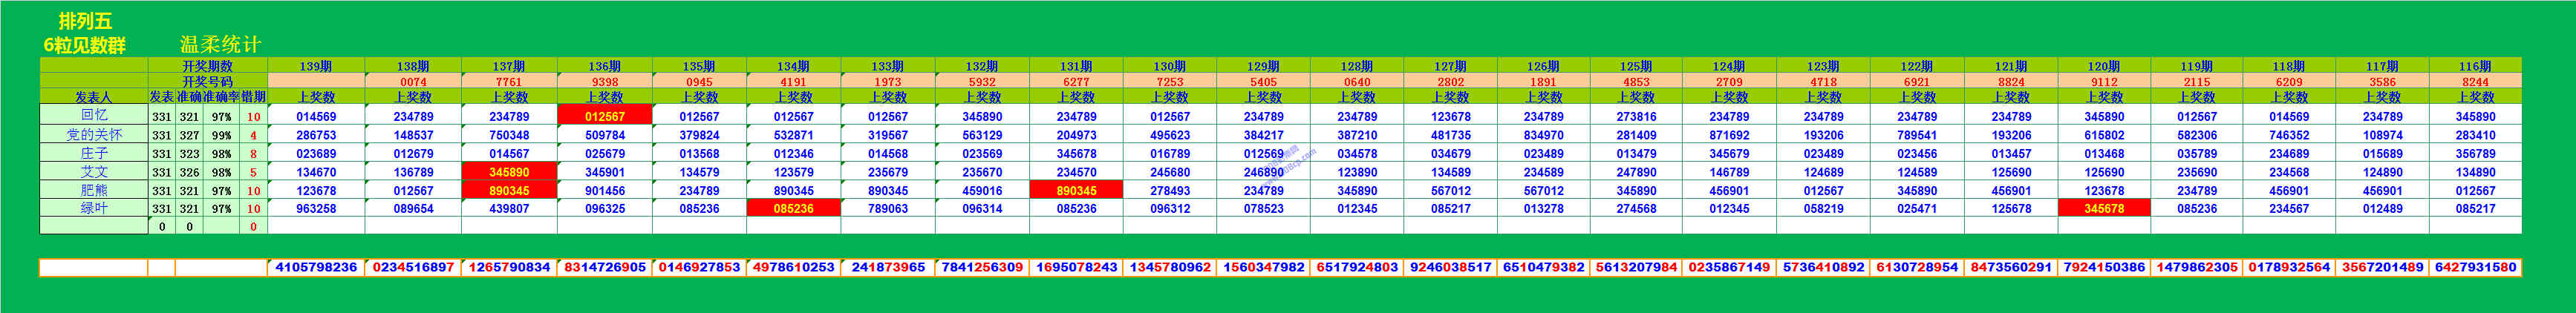Screen dimensions: 2576x313
Task: Click summary cell 6427931580 at bottom right
Action: [2474, 267]
